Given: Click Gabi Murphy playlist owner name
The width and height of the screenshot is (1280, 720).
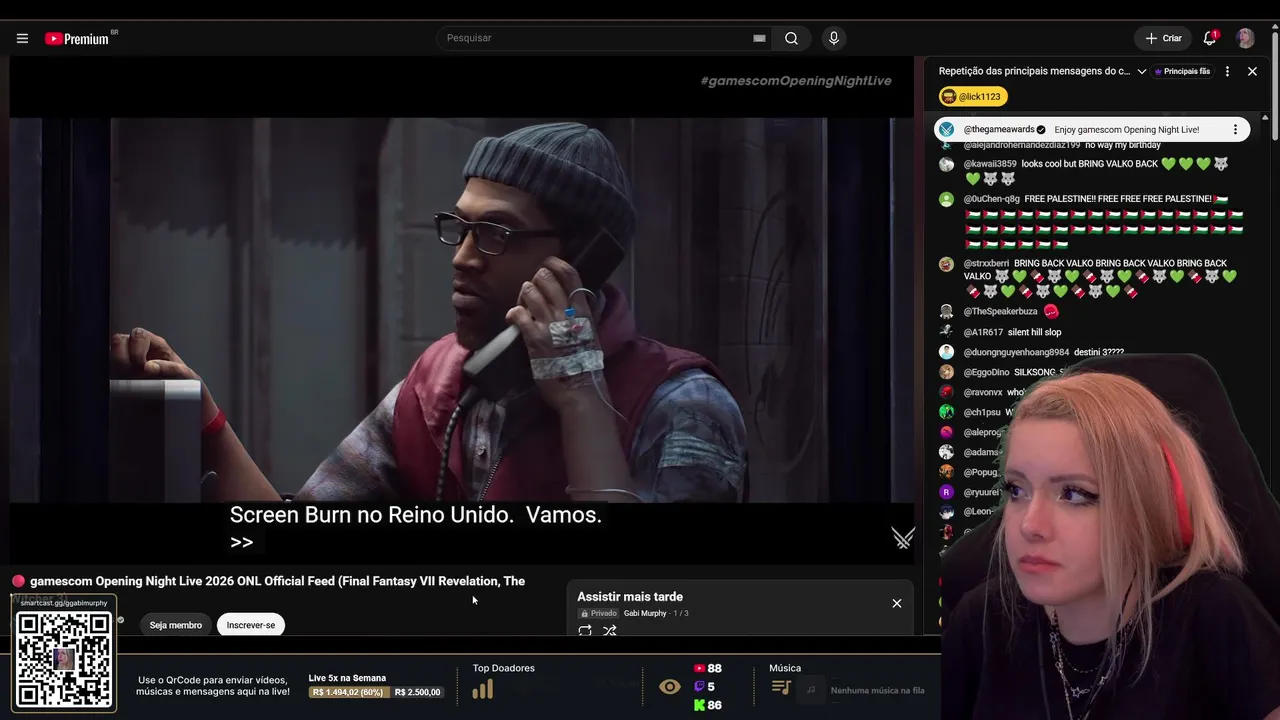Looking at the screenshot, I should pos(645,613).
